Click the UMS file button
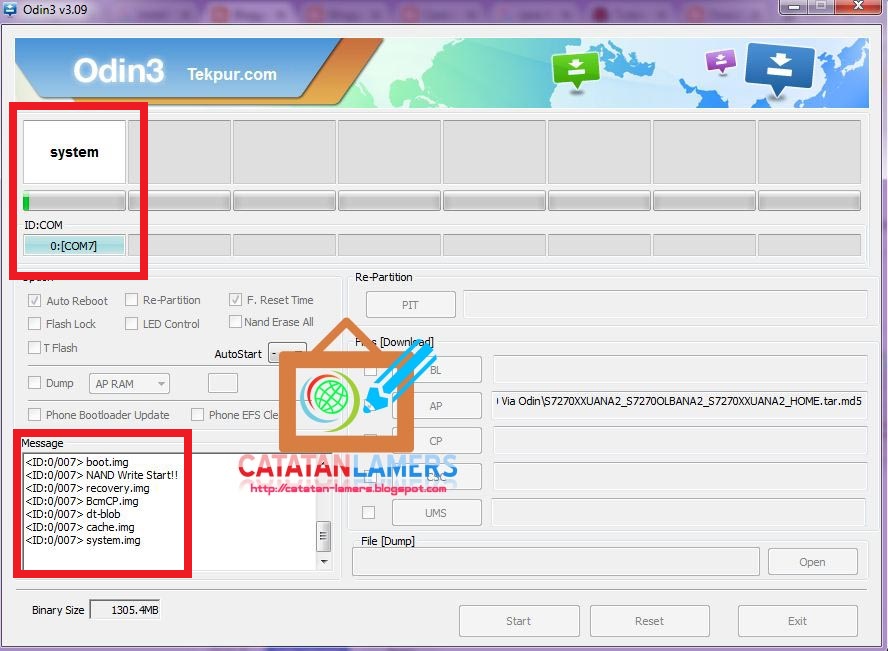Image resolution: width=888 pixels, height=651 pixels. (x=437, y=513)
